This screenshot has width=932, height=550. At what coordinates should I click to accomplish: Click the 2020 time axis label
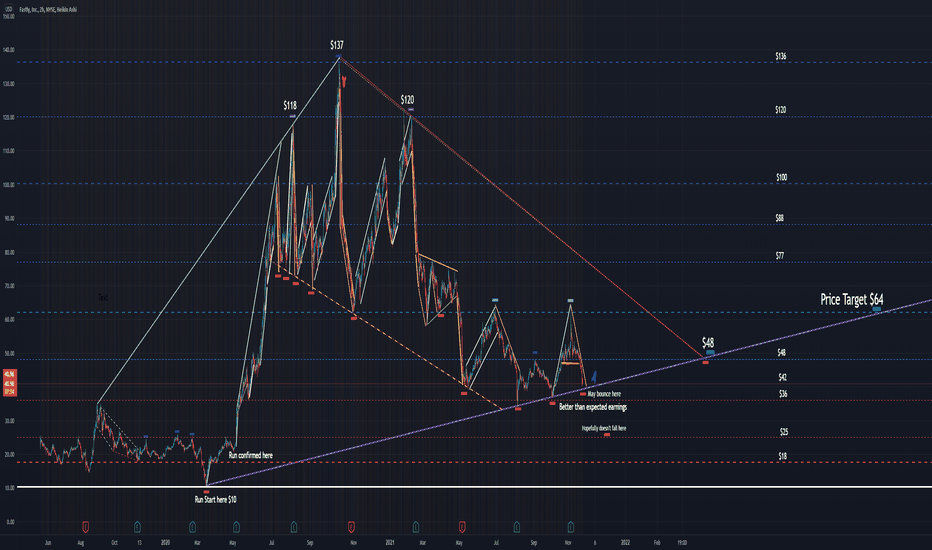(165, 542)
